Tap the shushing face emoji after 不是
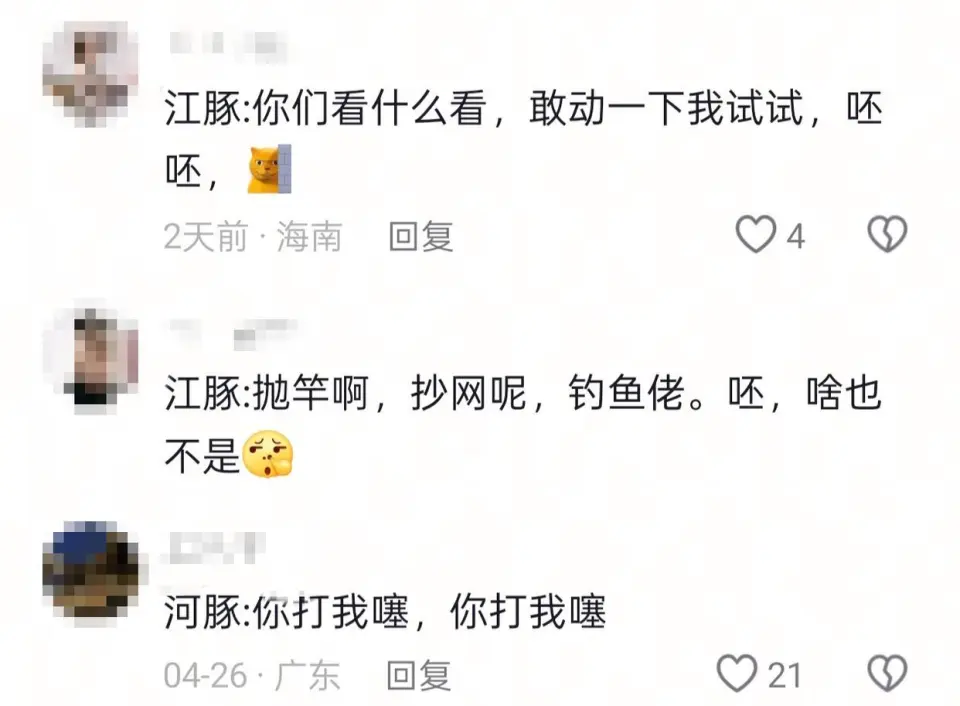Image resolution: width=960 pixels, height=706 pixels. click(x=268, y=454)
